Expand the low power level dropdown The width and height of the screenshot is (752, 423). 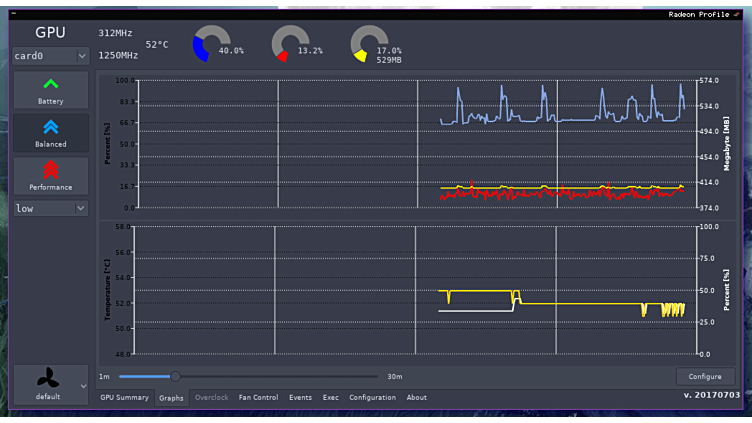click(x=50, y=208)
